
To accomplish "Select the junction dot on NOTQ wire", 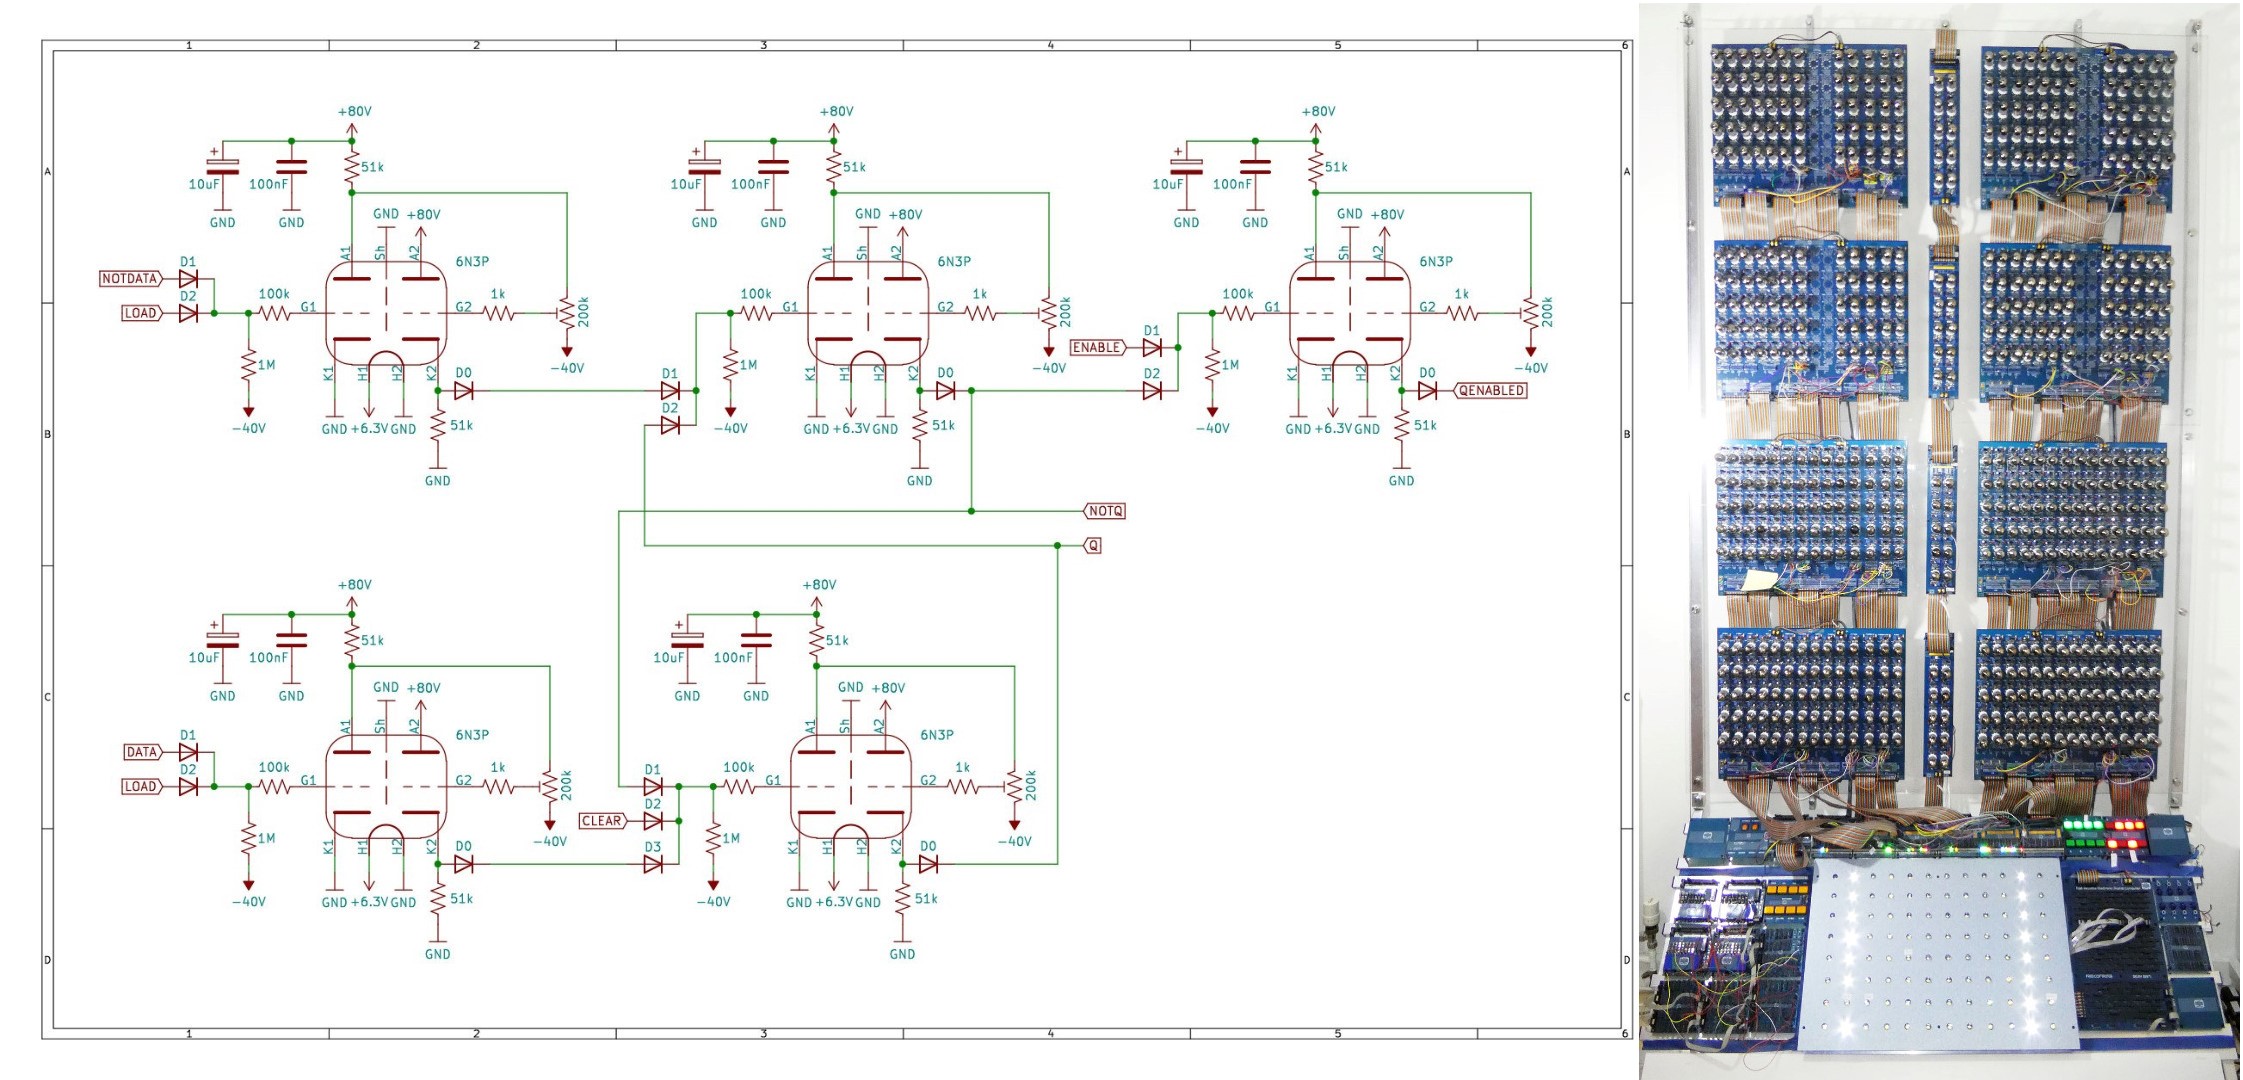I will coord(971,511).
